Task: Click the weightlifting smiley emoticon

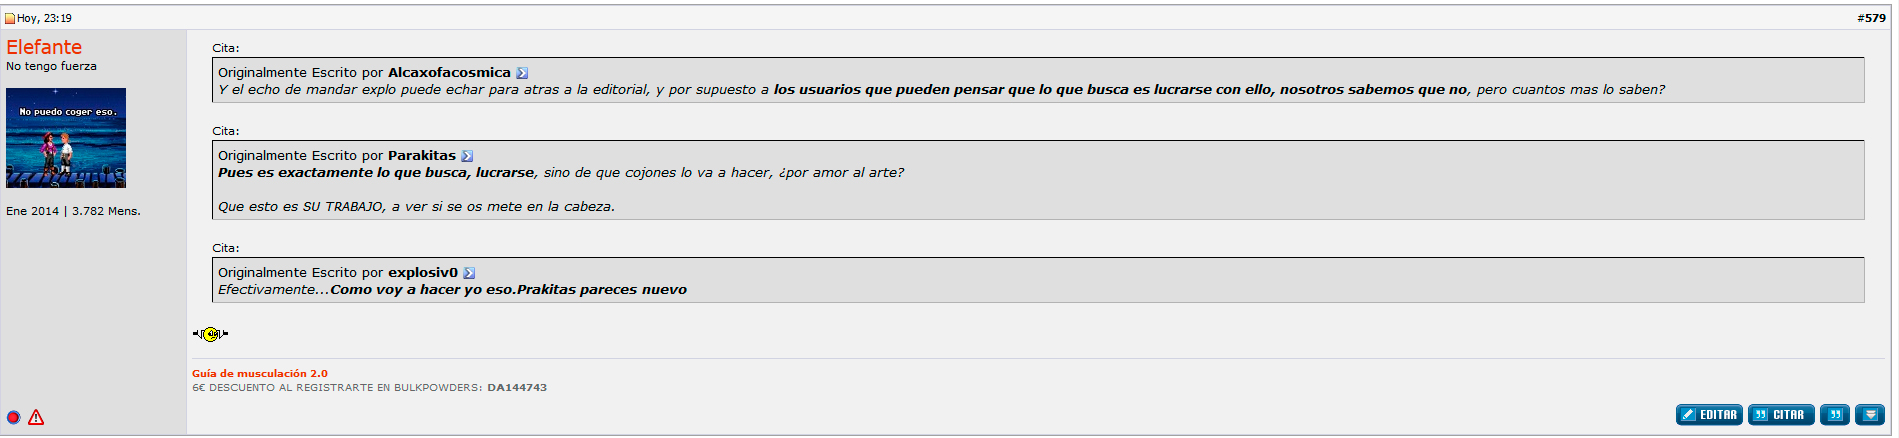Action: point(211,334)
